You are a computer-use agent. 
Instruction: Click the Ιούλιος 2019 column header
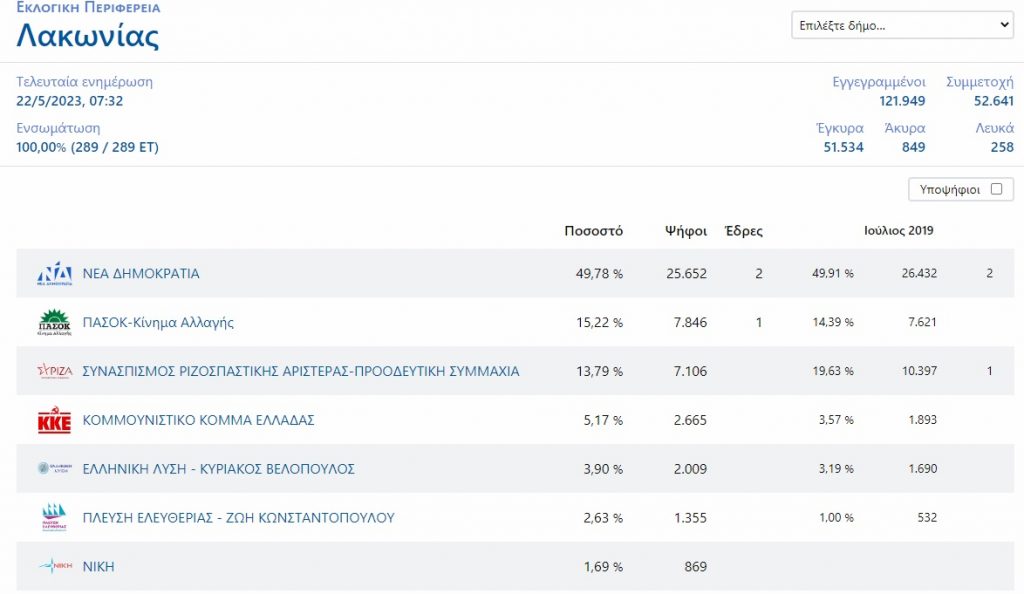pyautogui.click(x=898, y=231)
